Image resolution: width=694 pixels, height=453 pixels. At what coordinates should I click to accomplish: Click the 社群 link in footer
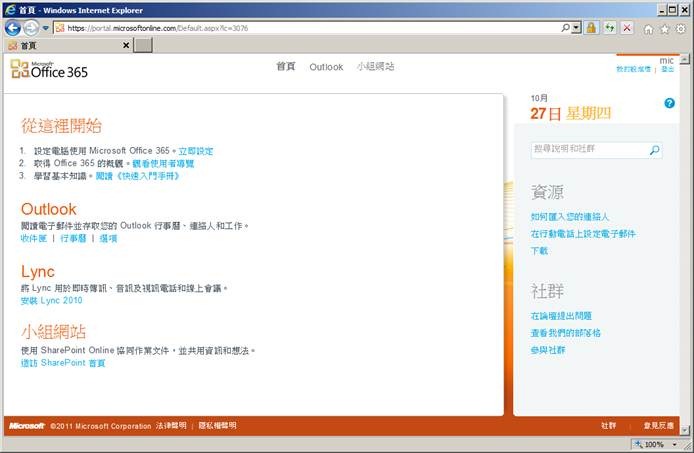(608, 426)
